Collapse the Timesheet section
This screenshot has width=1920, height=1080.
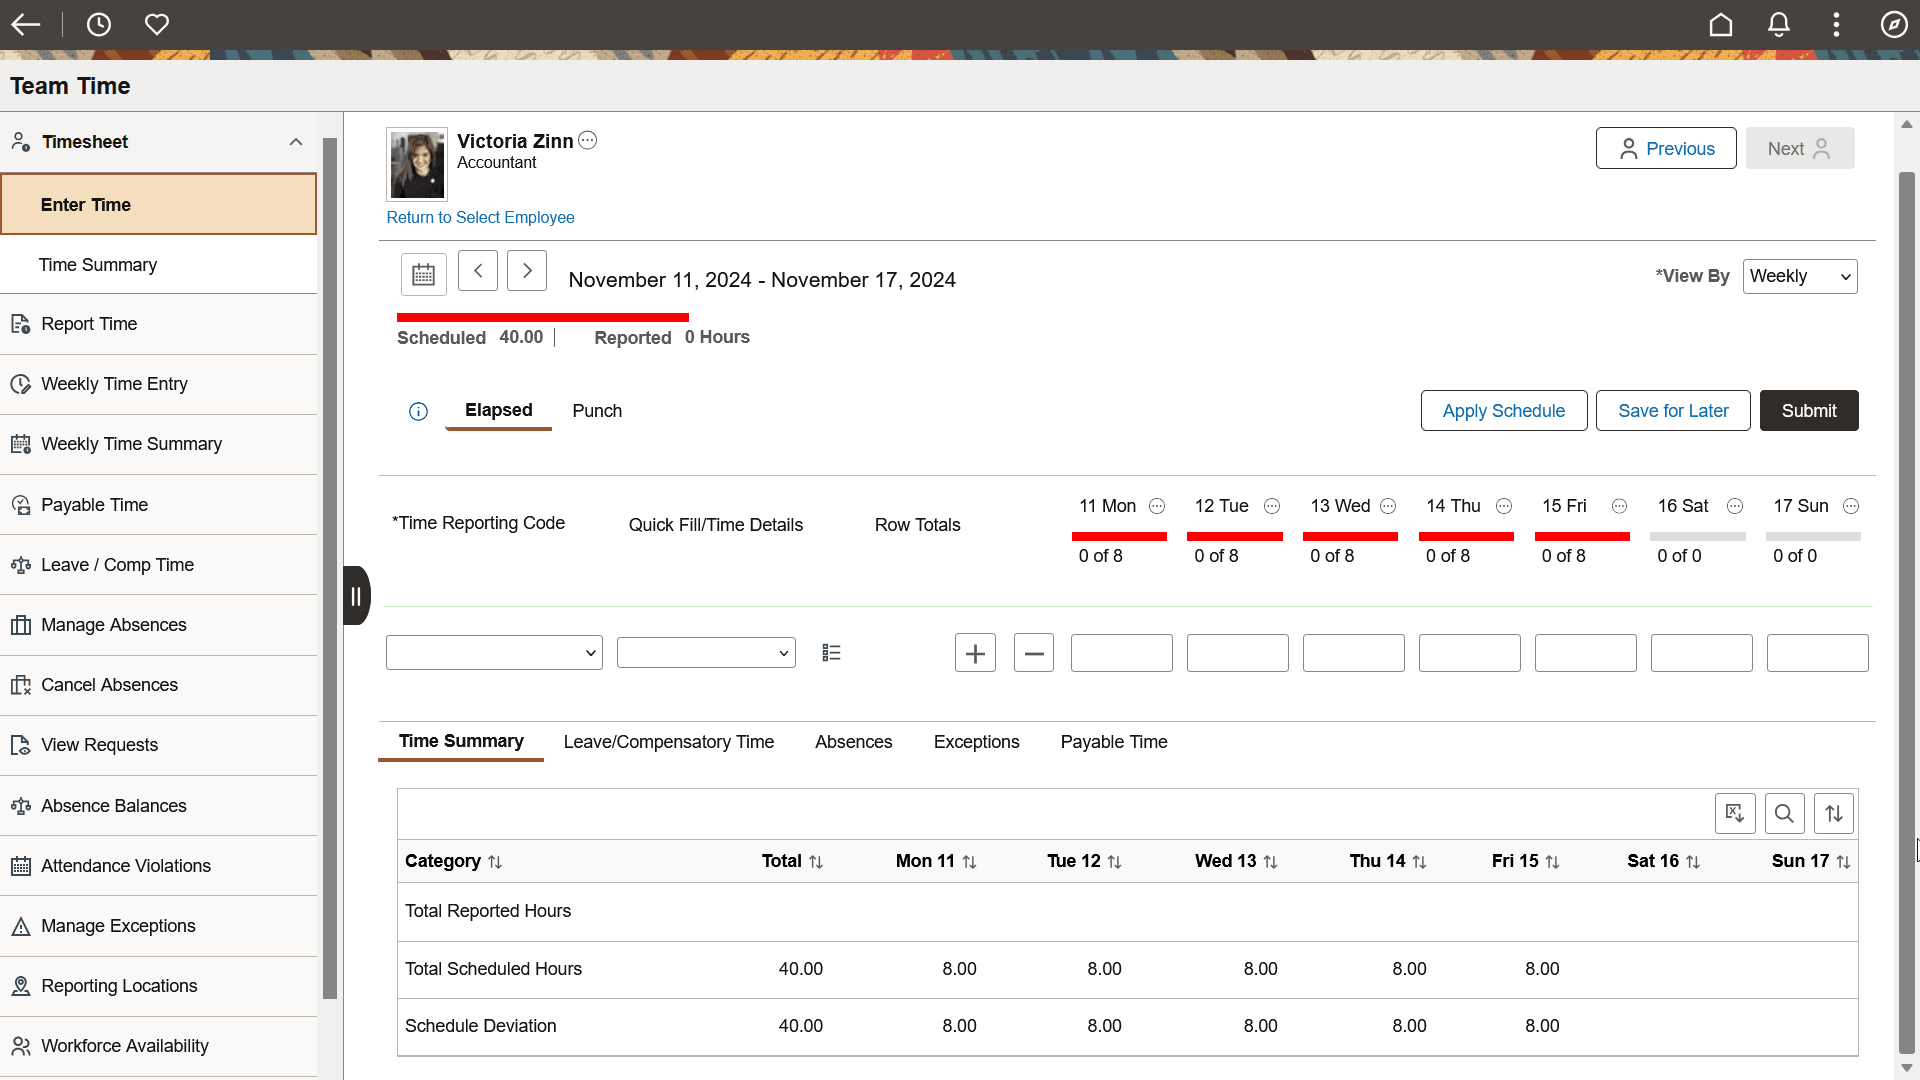click(296, 142)
